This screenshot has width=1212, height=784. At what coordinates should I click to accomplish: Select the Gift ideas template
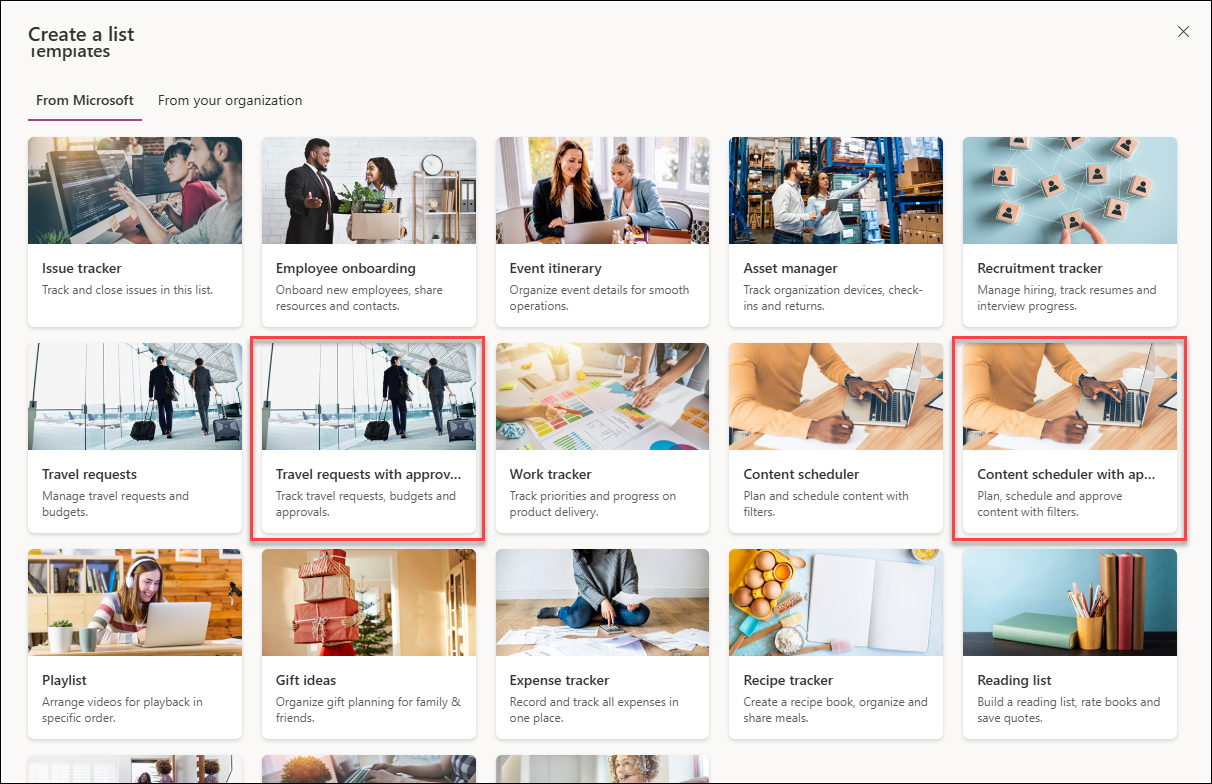(x=368, y=644)
